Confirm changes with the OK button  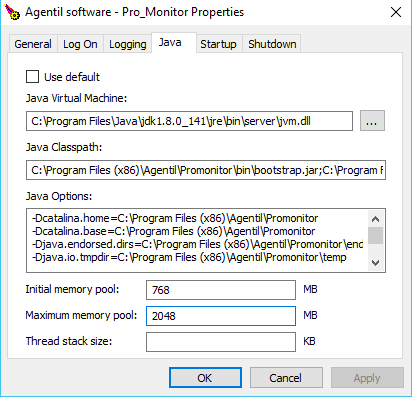point(205,378)
